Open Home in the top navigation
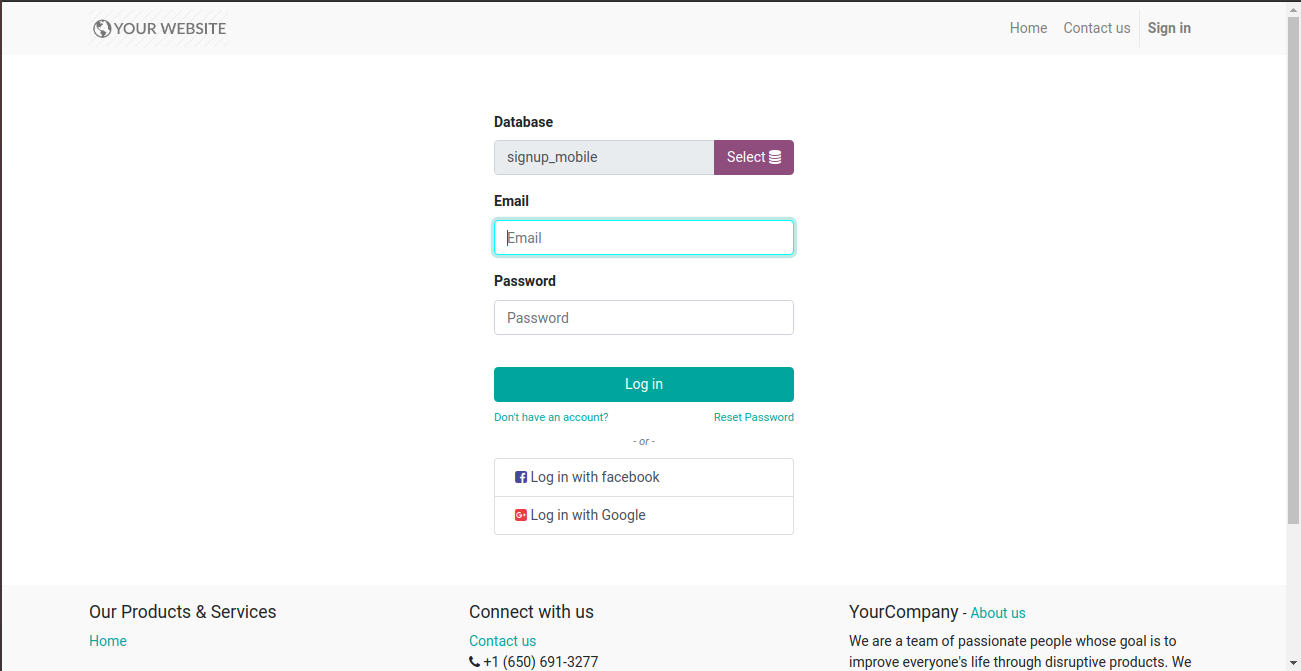1301x671 pixels. click(x=1028, y=28)
